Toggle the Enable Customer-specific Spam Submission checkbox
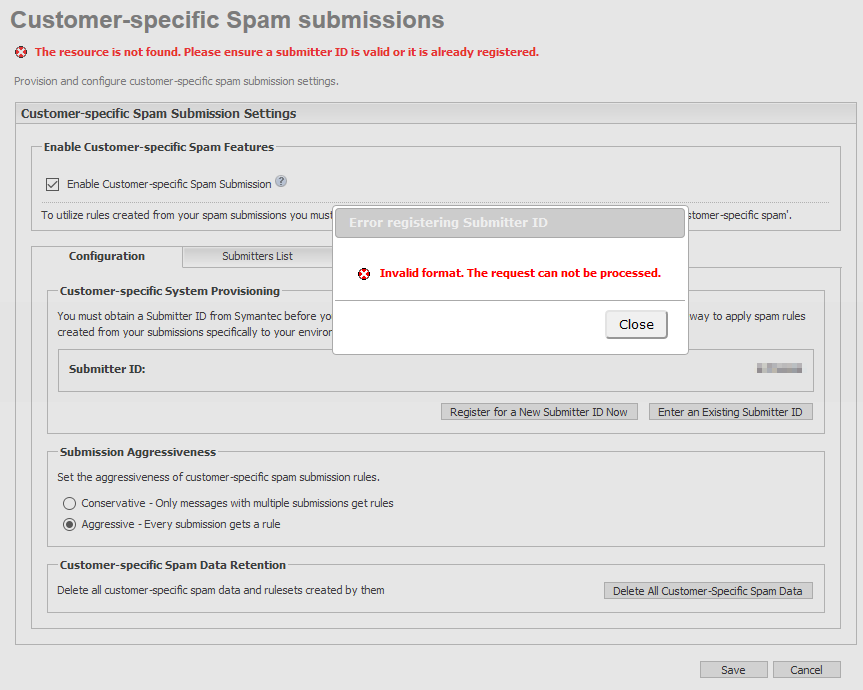The height and width of the screenshot is (690, 863). [x=53, y=184]
